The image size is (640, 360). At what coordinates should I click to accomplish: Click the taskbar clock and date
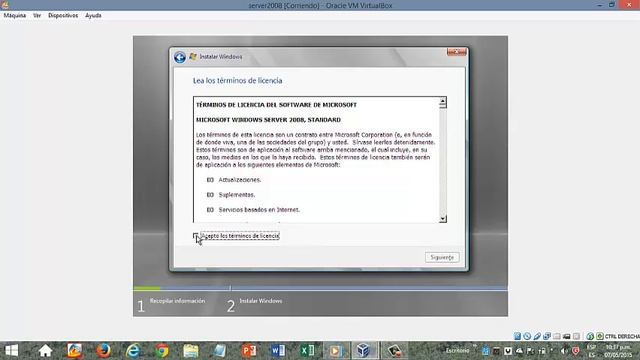click(618, 351)
